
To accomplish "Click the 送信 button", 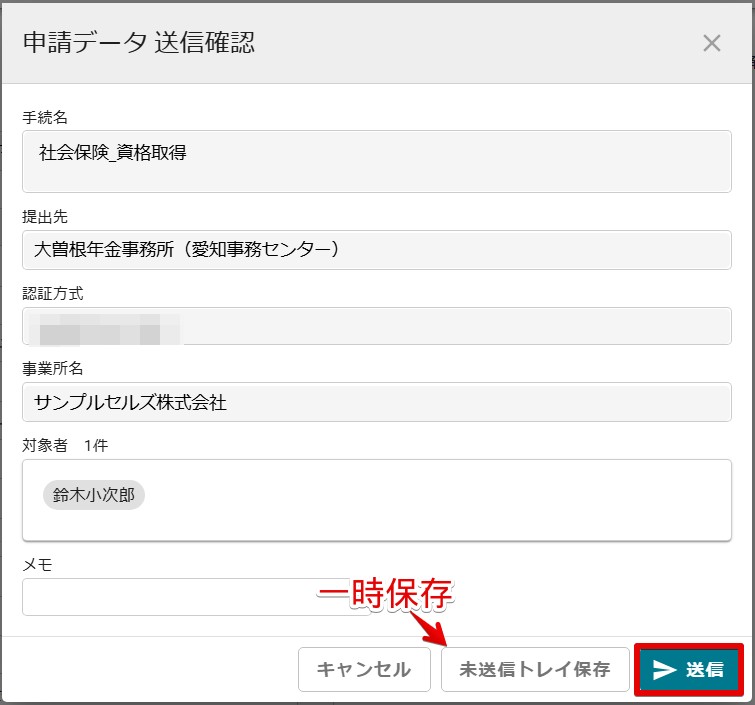I will point(689,669).
